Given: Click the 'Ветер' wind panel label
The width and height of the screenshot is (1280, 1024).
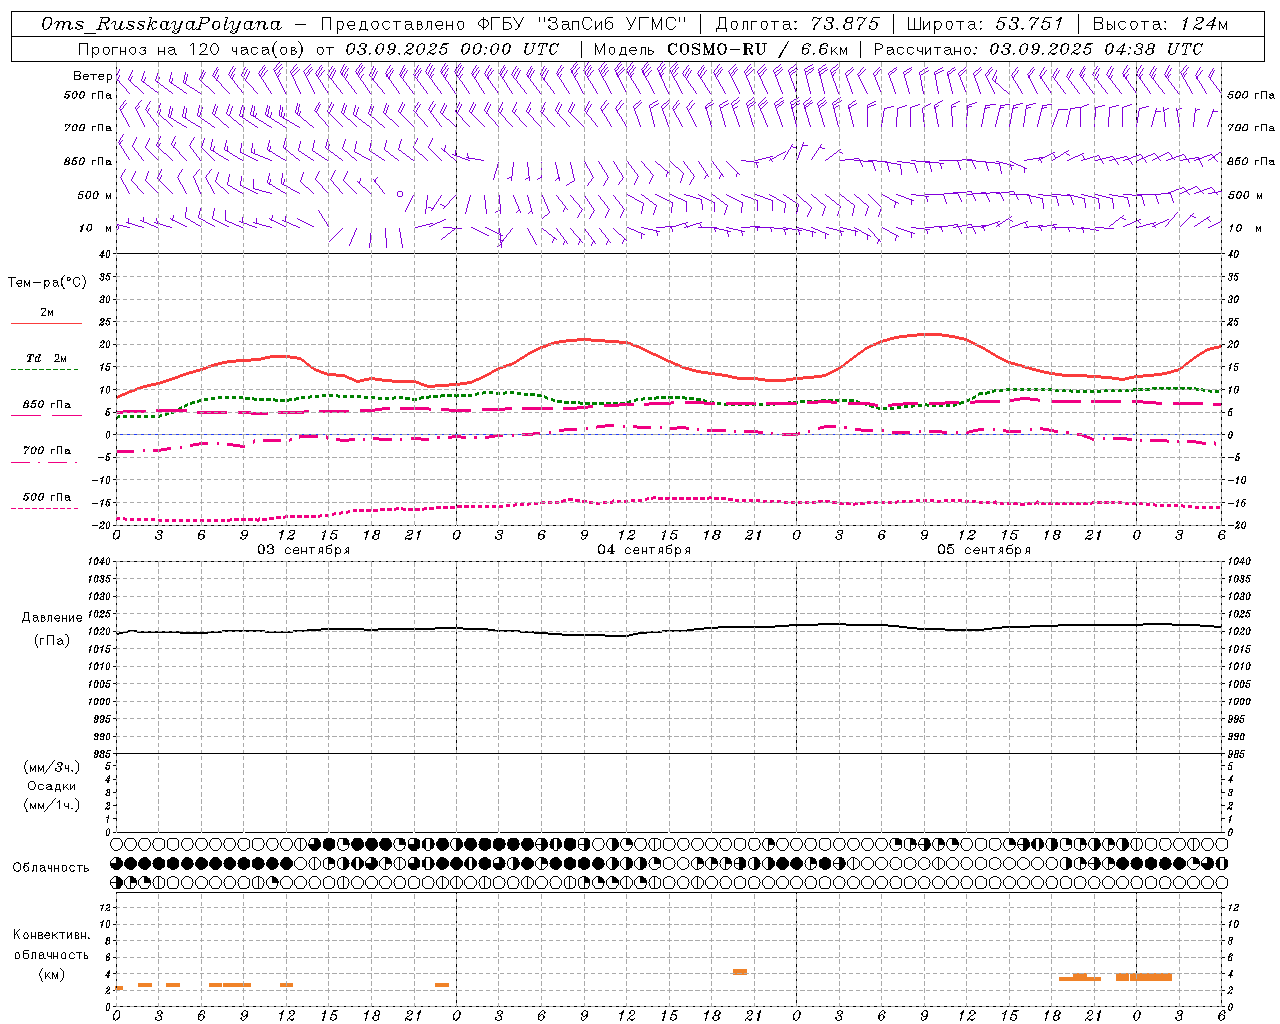Looking at the screenshot, I should (x=93, y=76).
